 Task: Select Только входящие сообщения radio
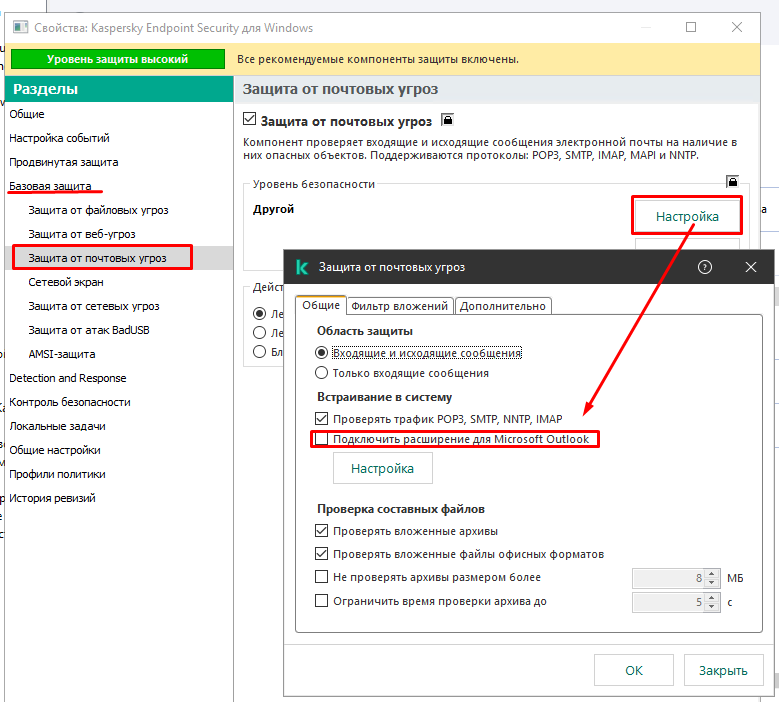(x=321, y=373)
